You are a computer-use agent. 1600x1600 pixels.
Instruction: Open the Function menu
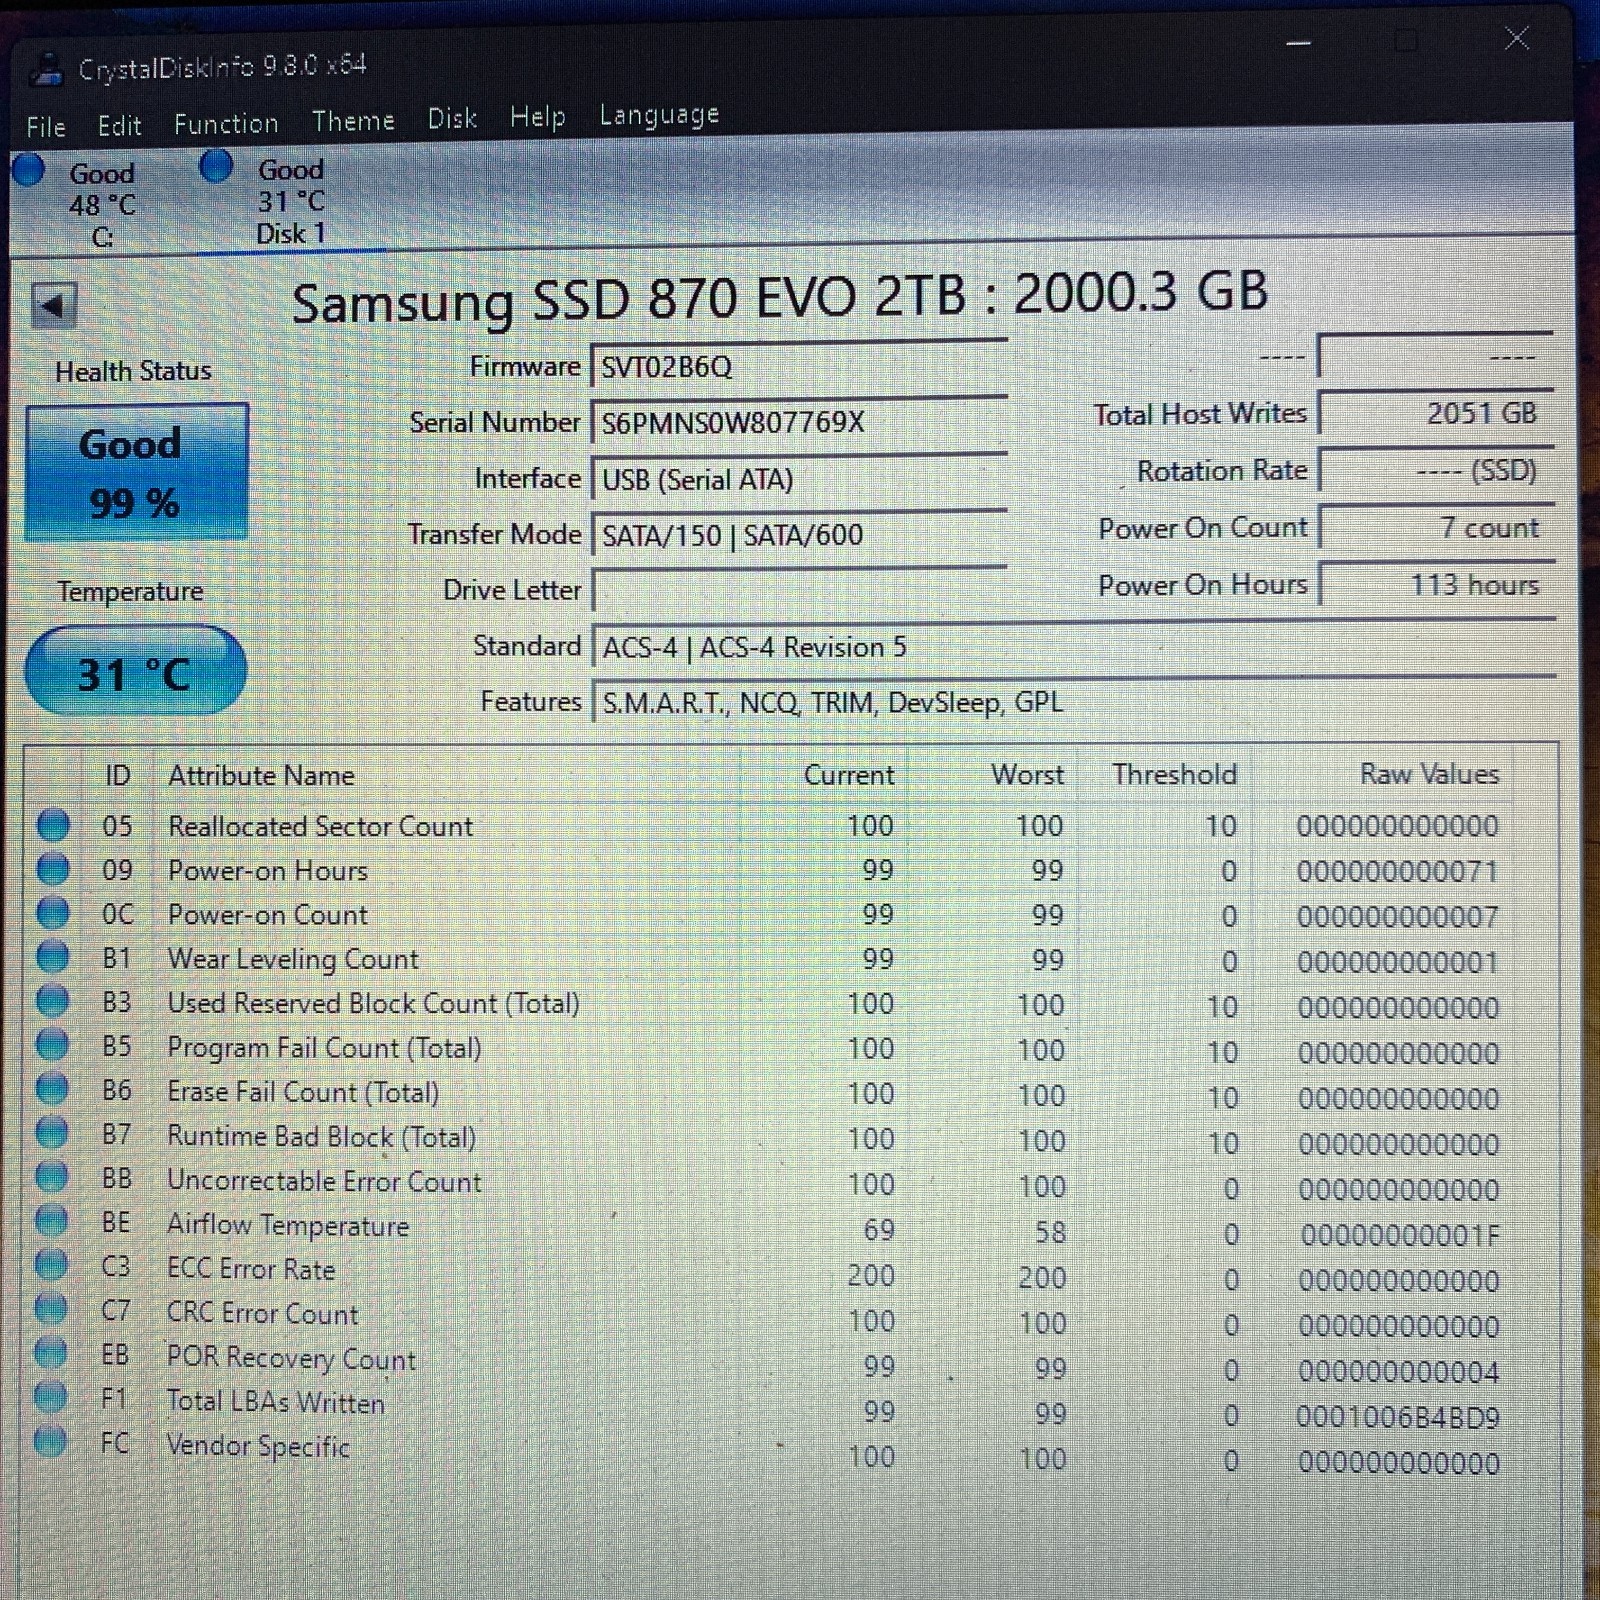pos(226,123)
